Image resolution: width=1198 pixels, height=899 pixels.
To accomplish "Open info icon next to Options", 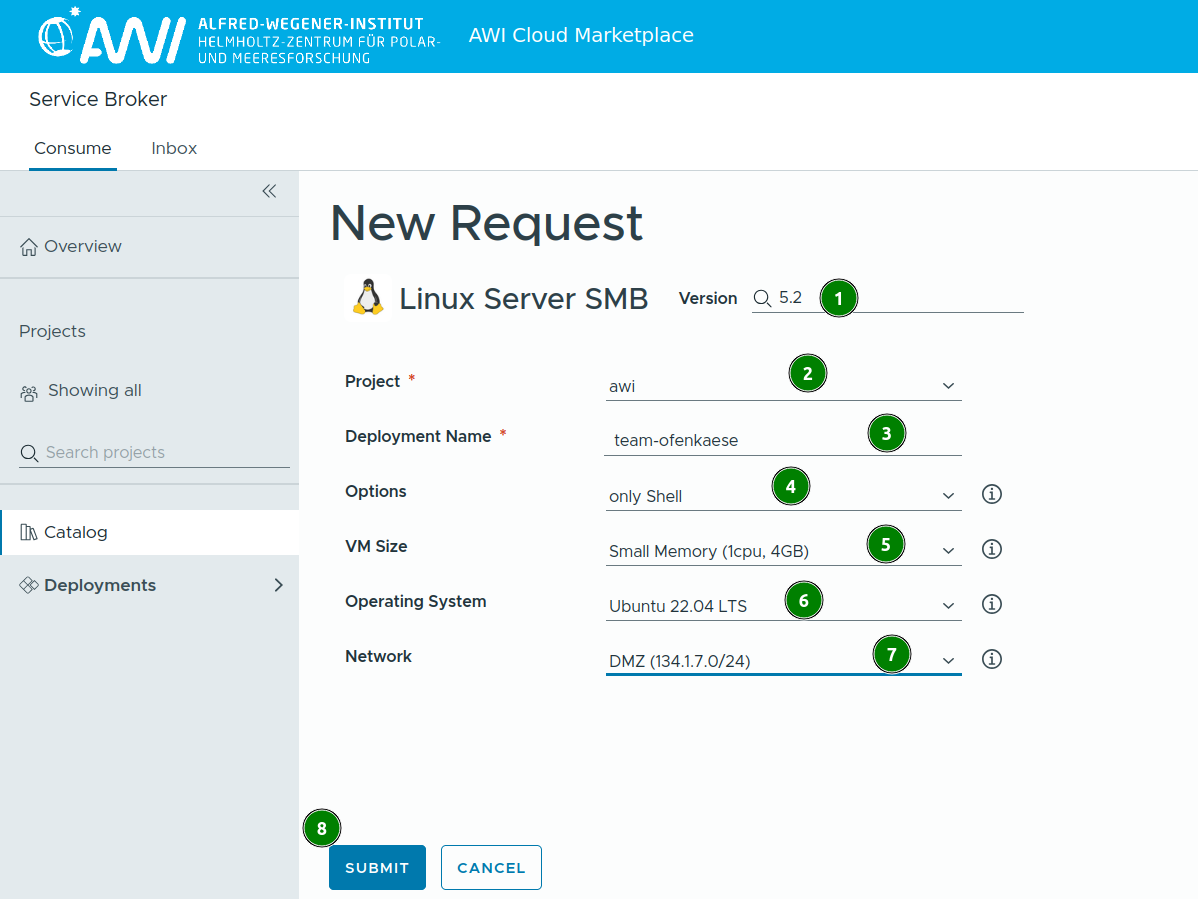I will coord(991,494).
